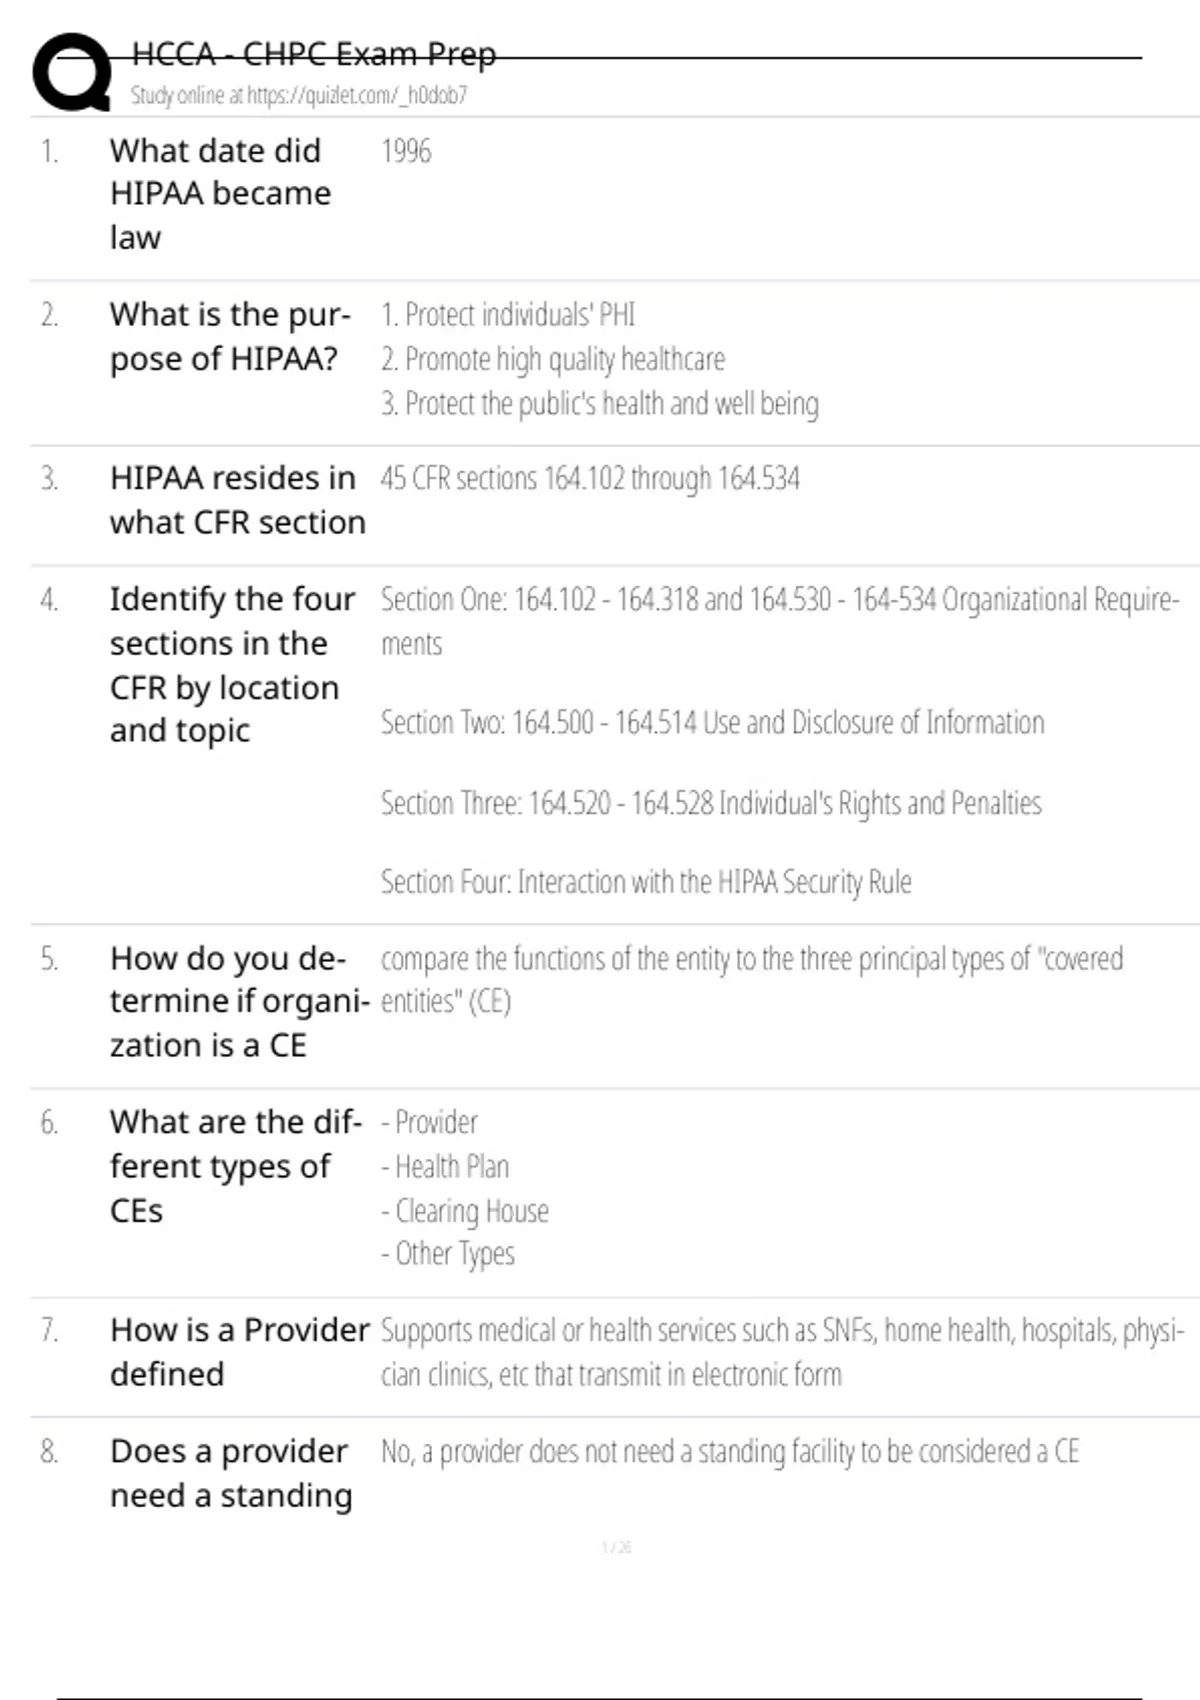Click the Section Three Individual's Rights line
1200x1700 pixels.
[711, 803]
